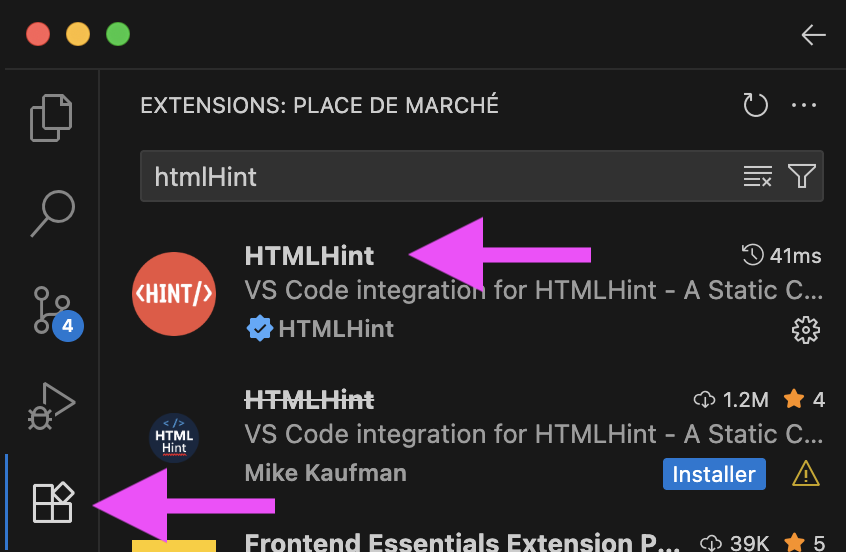Screen dimensions: 846x552
Task: Go back with the left arrow icon
Action: [813, 35]
